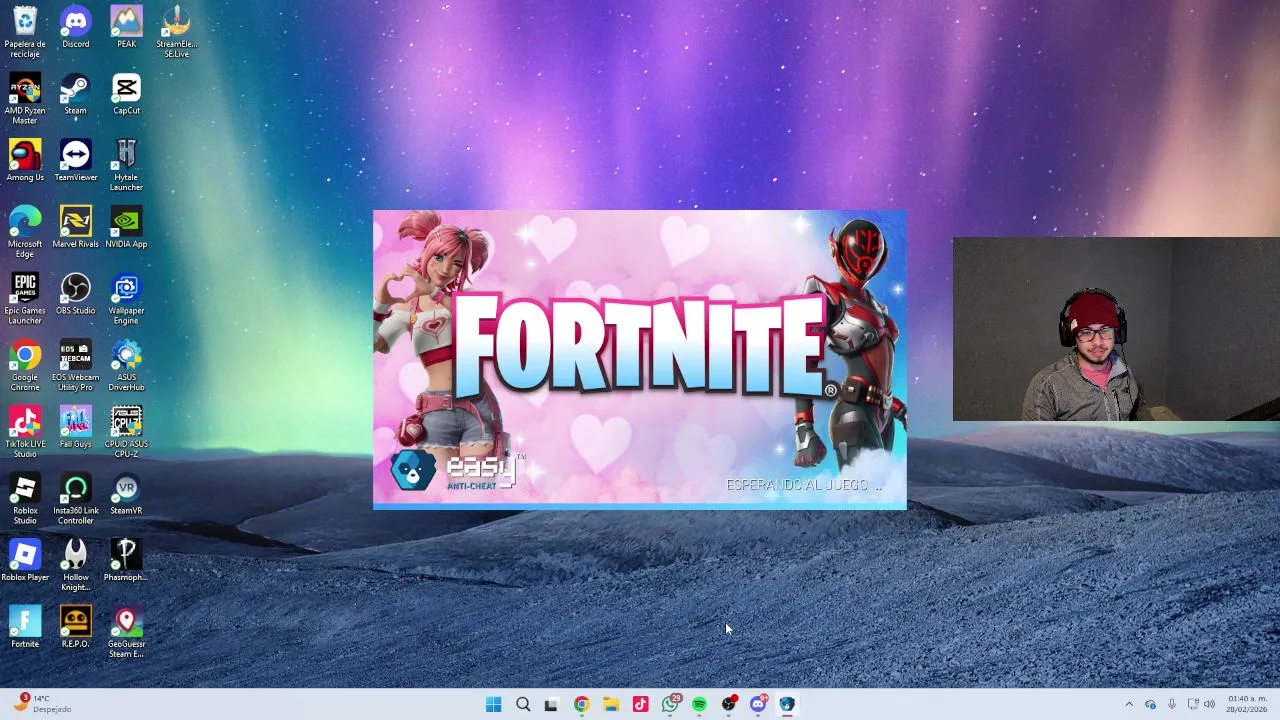
Task: Open the clock showing 01:40 a. m.
Action: coord(1247,704)
